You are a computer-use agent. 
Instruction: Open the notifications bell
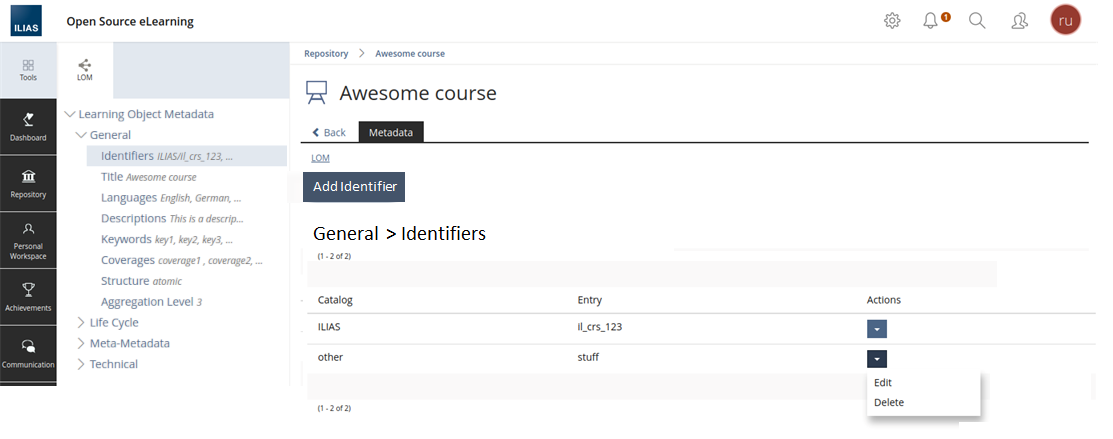(932, 21)
